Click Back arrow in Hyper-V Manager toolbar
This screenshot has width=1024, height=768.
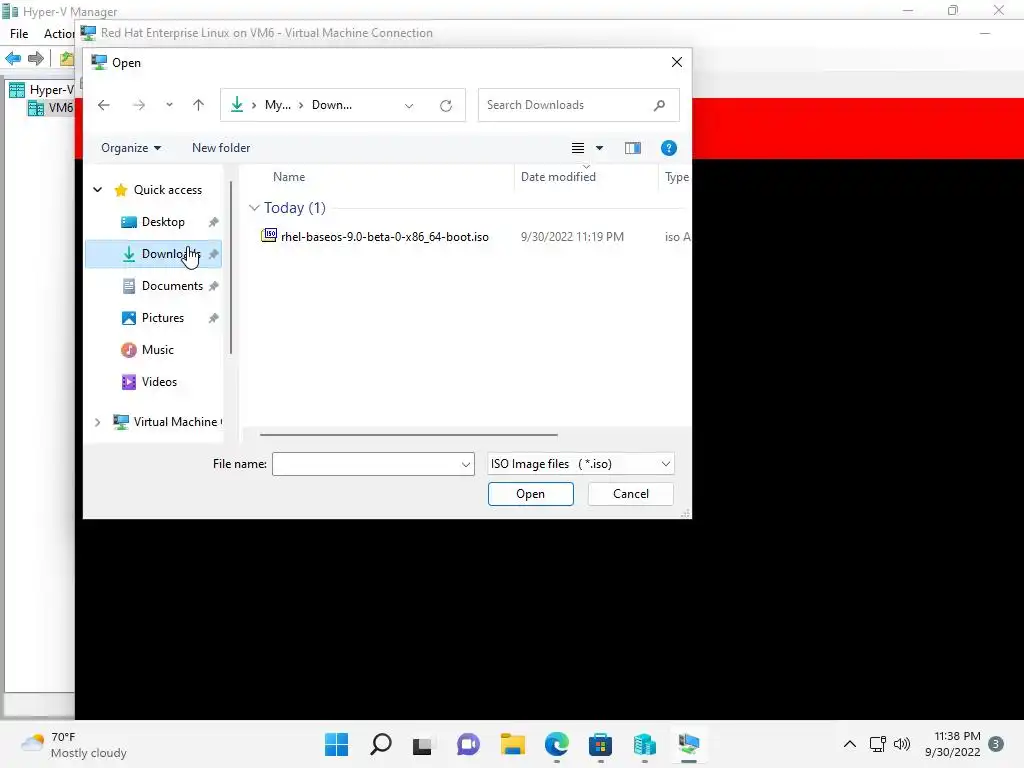tap(13, 59)
